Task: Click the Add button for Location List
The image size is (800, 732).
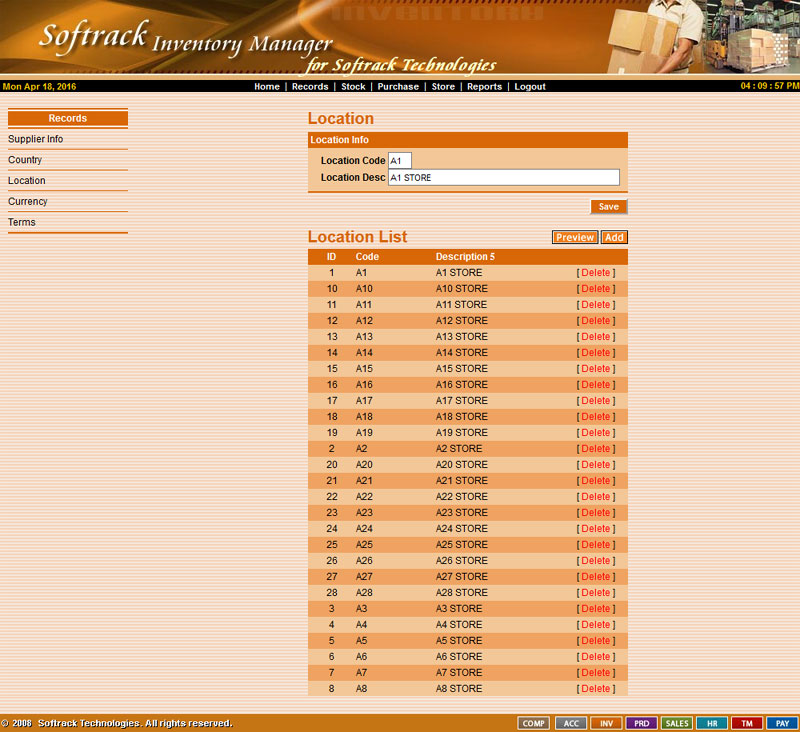Action: tap(614, 238)
